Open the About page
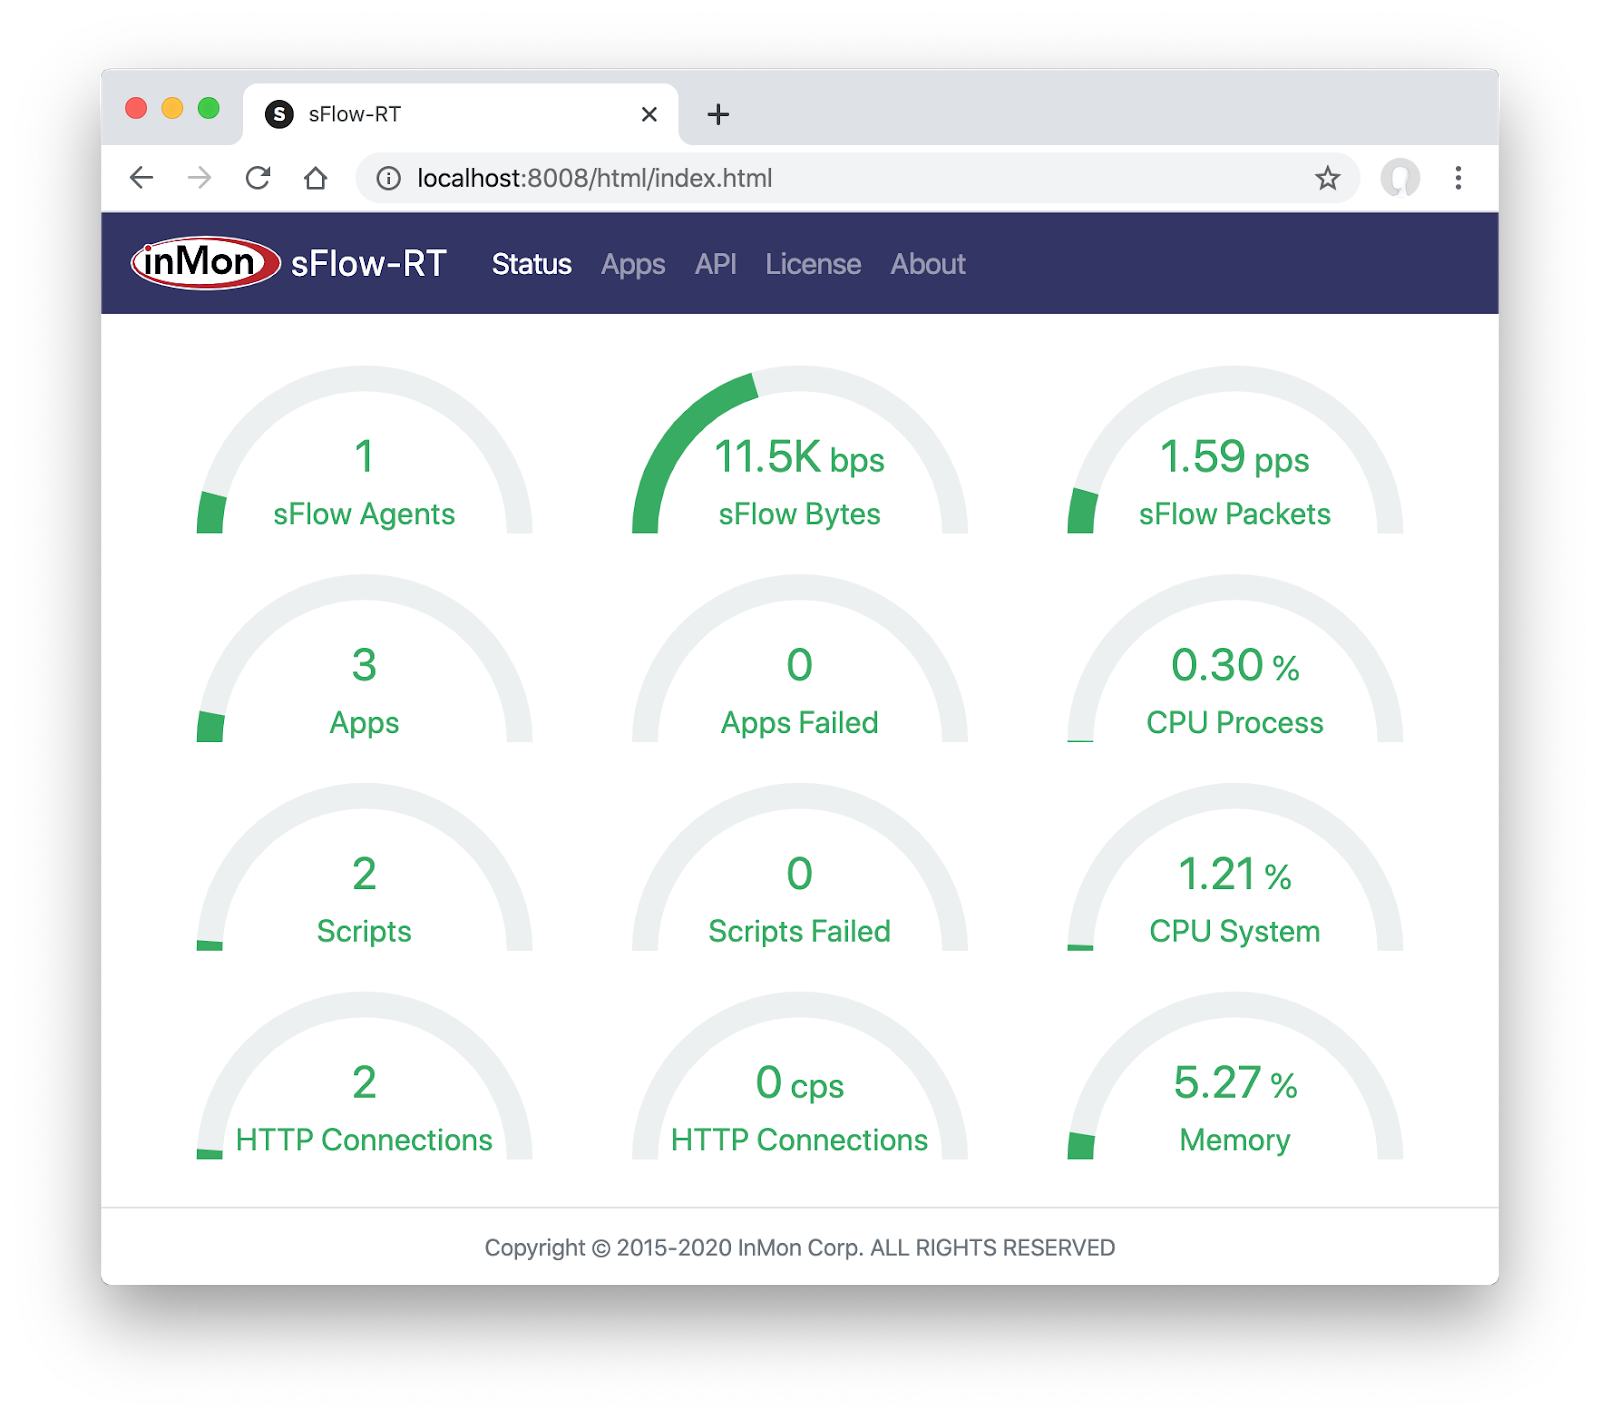Viewport: 1600px width, 1419px height. [x=927, y=263]
